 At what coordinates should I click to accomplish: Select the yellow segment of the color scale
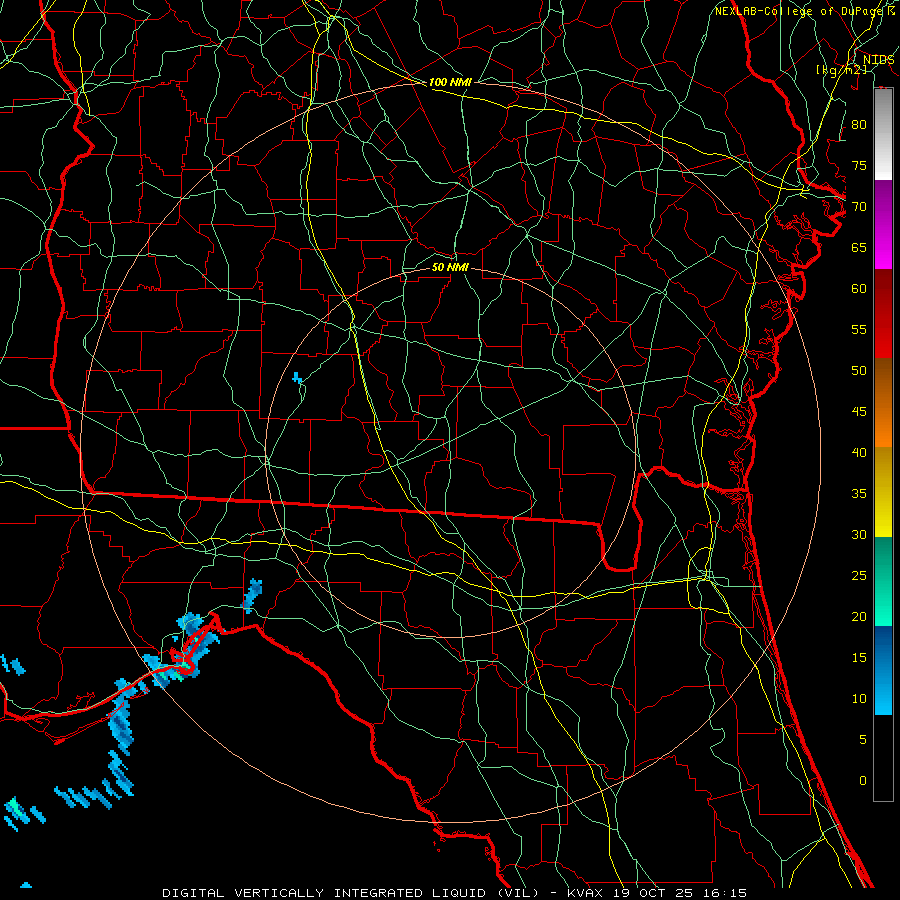pyautogui.click(x=883, y=492)
